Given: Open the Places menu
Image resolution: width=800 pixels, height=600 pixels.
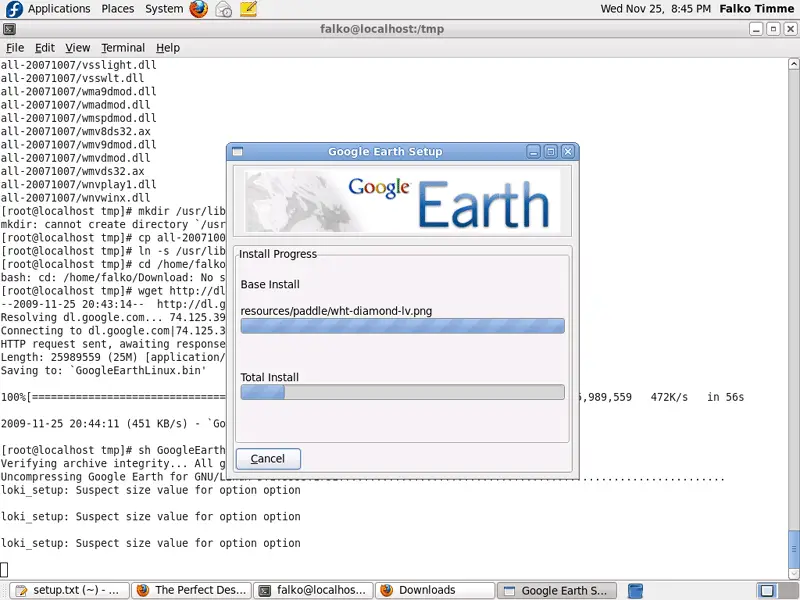Looking at the screenshot, I should click(118, 9).
